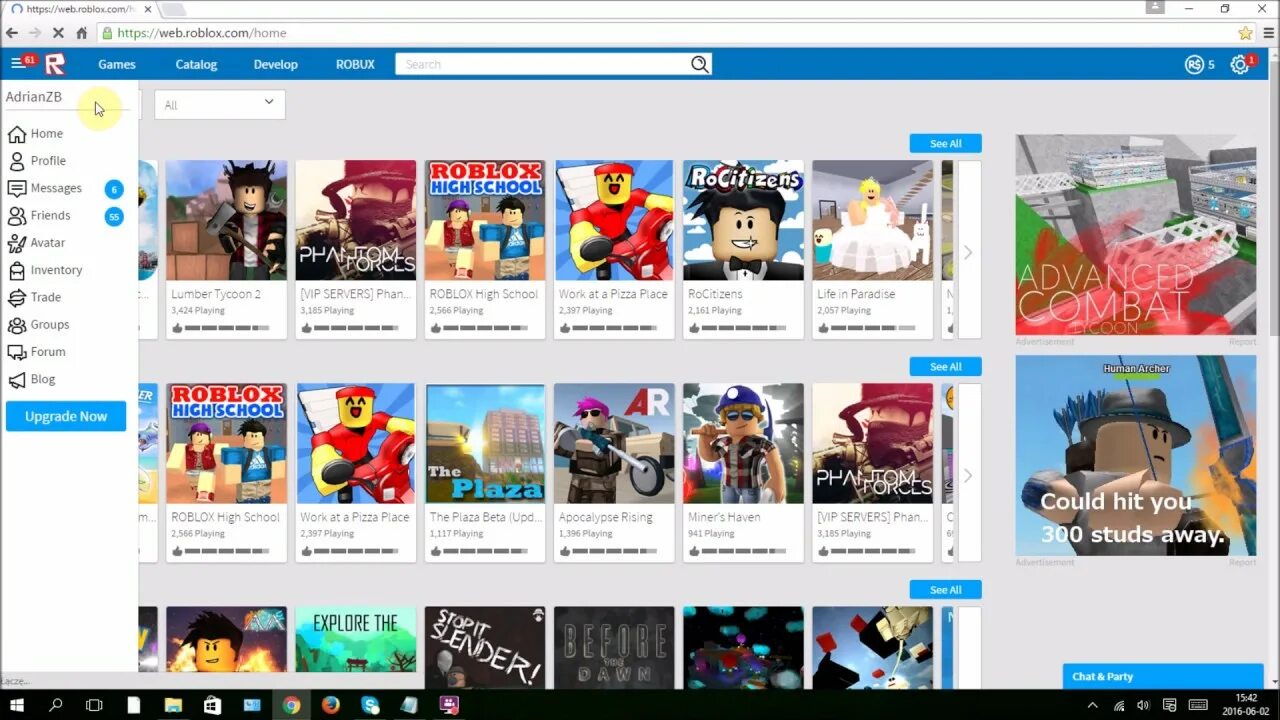The width and height of the screenshot is (1280, 720).
Task: Open Before the Dawn game thumbnail
Action: click(614, 647)
